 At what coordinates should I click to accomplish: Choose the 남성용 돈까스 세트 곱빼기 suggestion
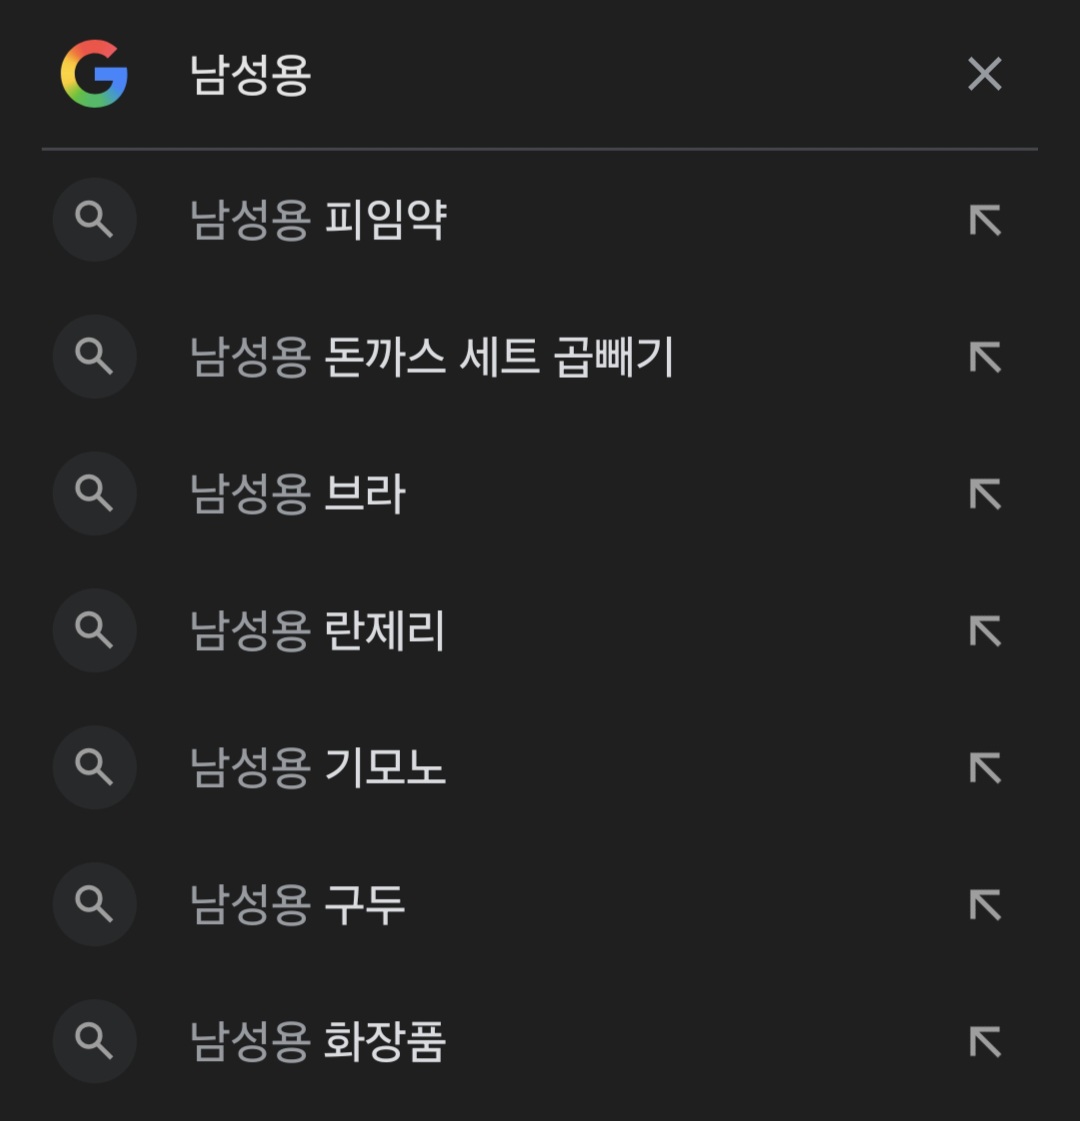pos(431,357)
